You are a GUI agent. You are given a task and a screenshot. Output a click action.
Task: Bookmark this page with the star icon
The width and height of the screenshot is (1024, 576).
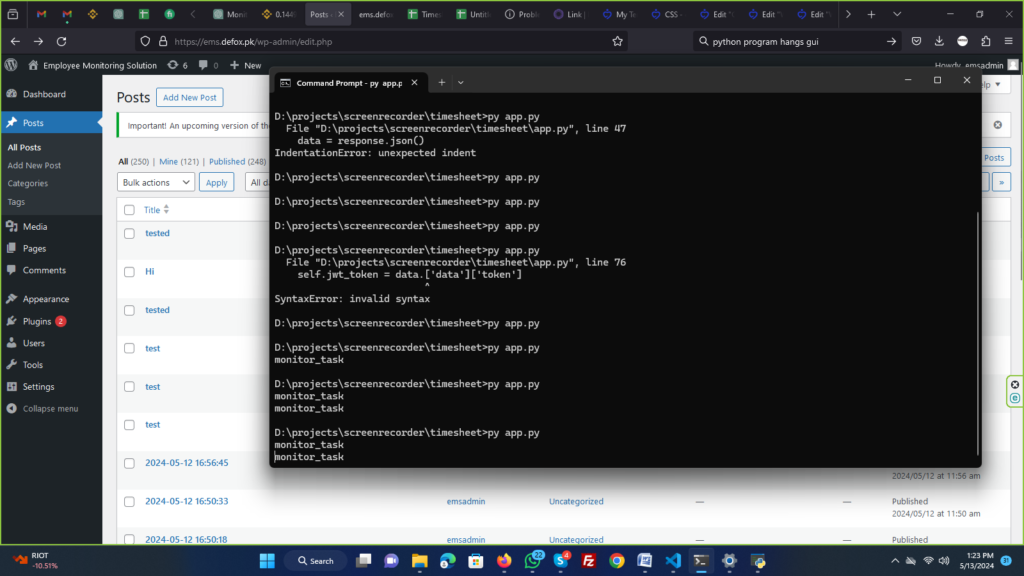618,41
